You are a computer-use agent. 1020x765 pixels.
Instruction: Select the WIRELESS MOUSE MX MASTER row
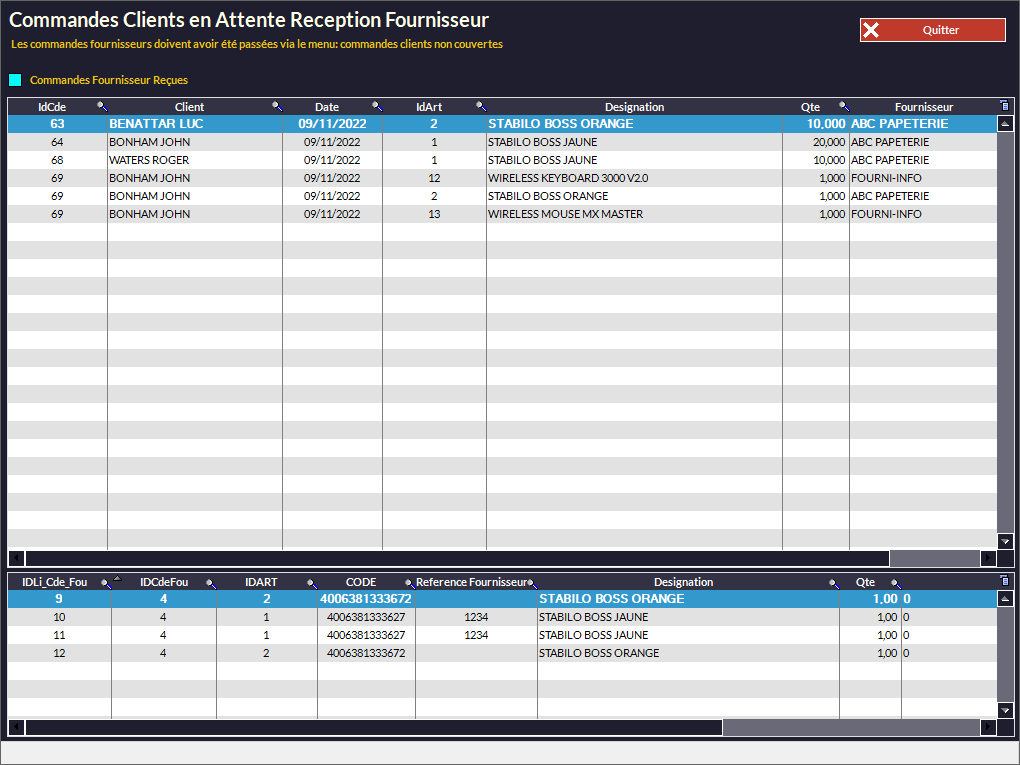tap(565, 214)
